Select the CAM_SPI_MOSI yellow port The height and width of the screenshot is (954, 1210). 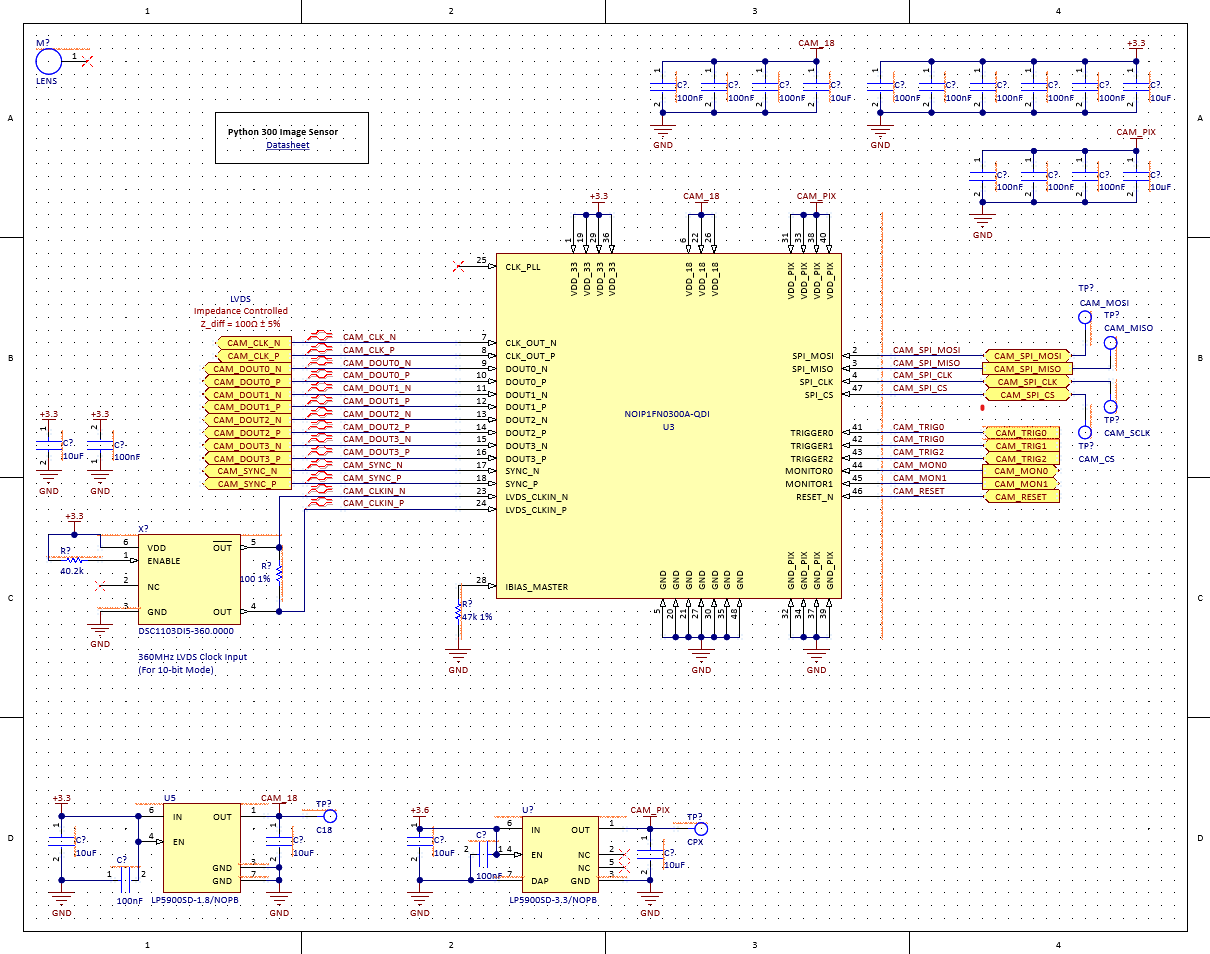(1028, 356)
